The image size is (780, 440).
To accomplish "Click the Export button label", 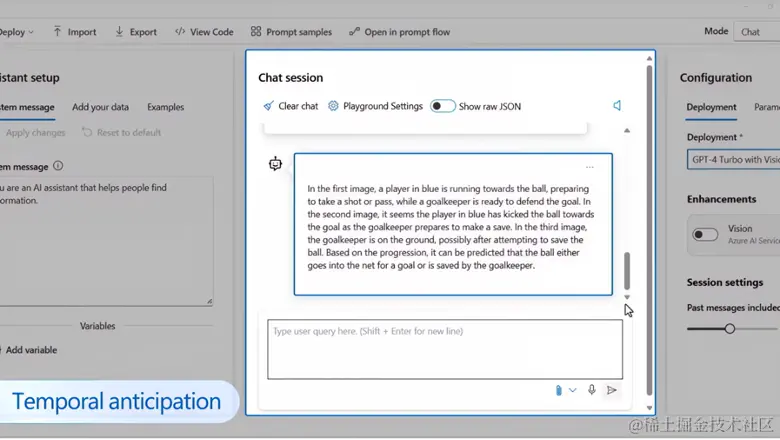I will 143,32.
